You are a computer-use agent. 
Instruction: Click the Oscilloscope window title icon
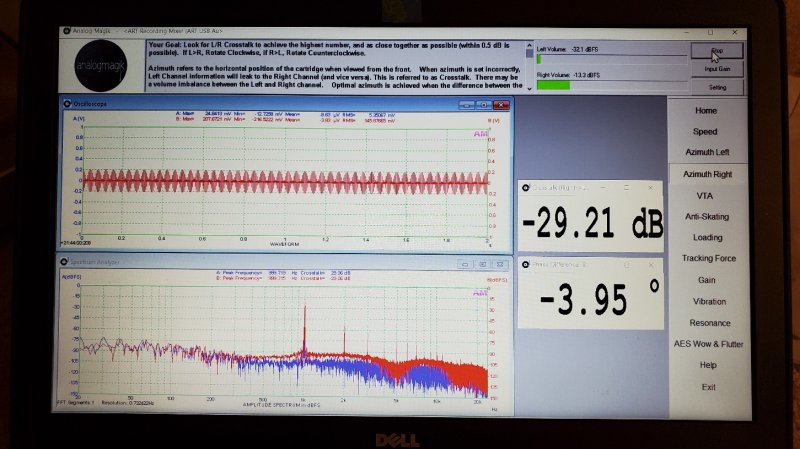tap(67, 104)
